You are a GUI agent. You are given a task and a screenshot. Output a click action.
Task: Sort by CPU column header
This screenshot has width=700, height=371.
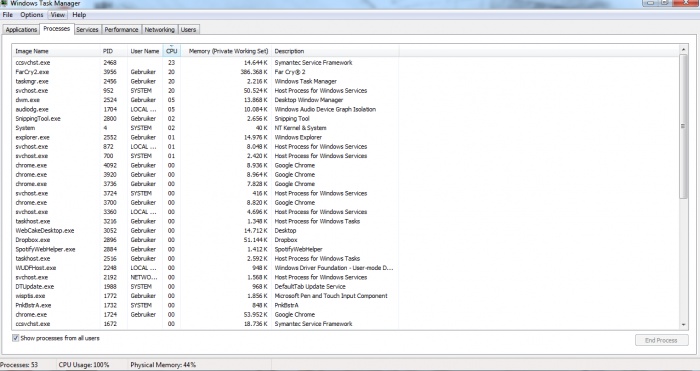click(172, 51)
